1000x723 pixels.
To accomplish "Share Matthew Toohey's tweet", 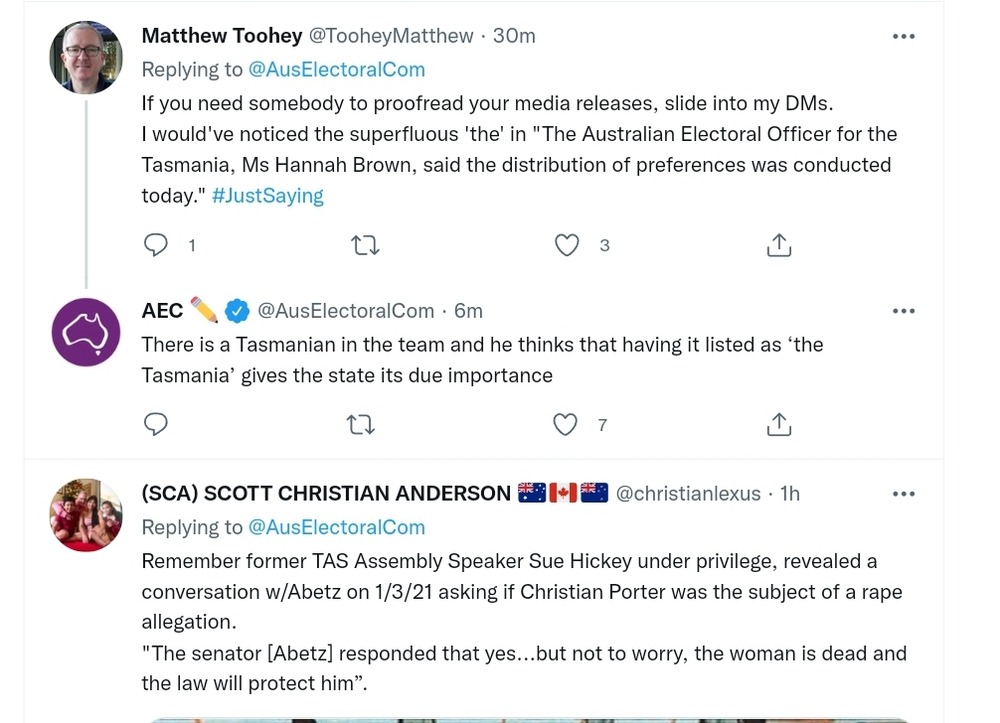I will point(778,245).
